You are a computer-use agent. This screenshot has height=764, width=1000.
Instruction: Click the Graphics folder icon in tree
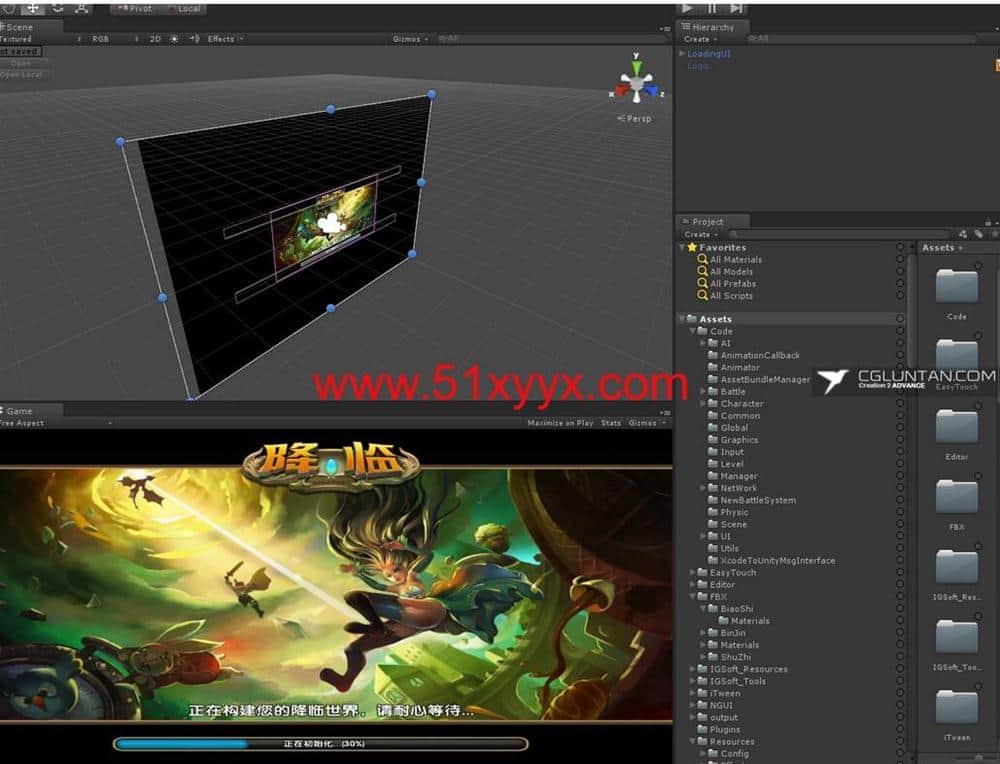point(713,440)
